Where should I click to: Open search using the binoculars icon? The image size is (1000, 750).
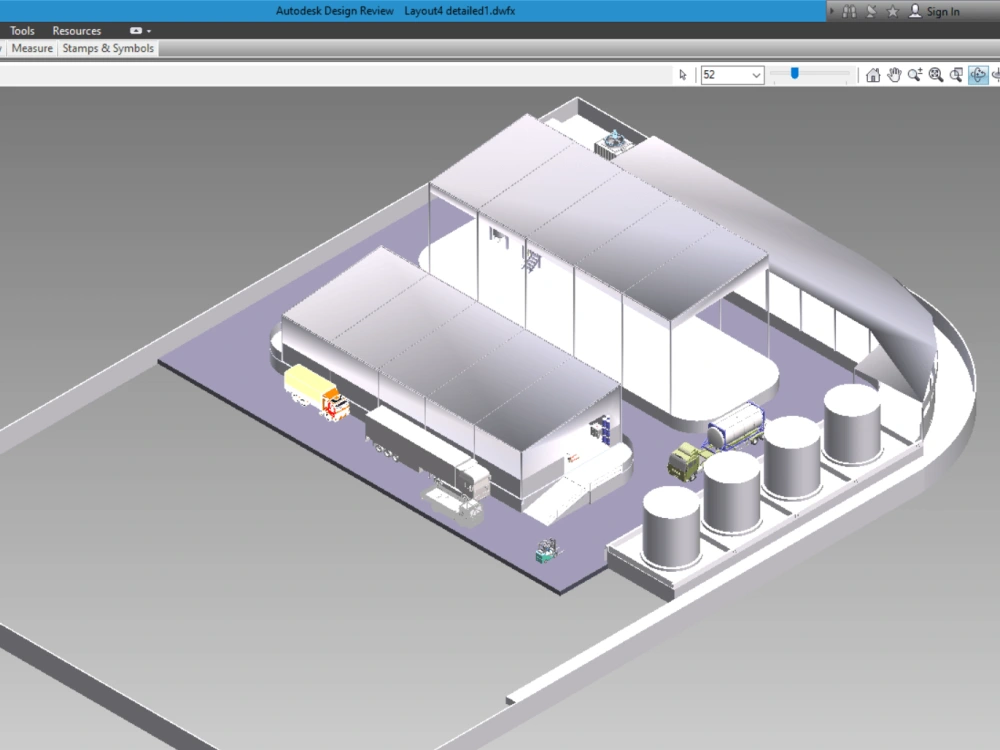coord(850,11)
